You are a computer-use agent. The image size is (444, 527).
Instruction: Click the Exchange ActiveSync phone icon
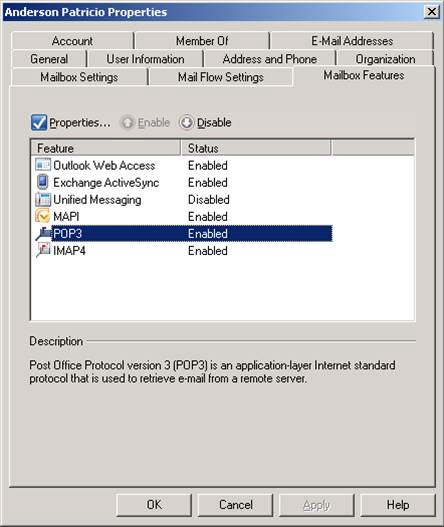pyautogui.click(x=43, y=182)
